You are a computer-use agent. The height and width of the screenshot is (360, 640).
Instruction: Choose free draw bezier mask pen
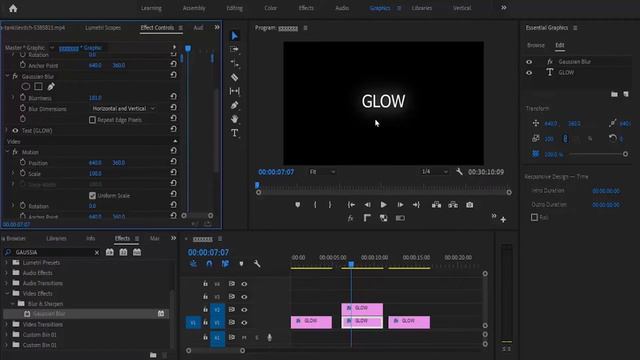coord(51,87)
